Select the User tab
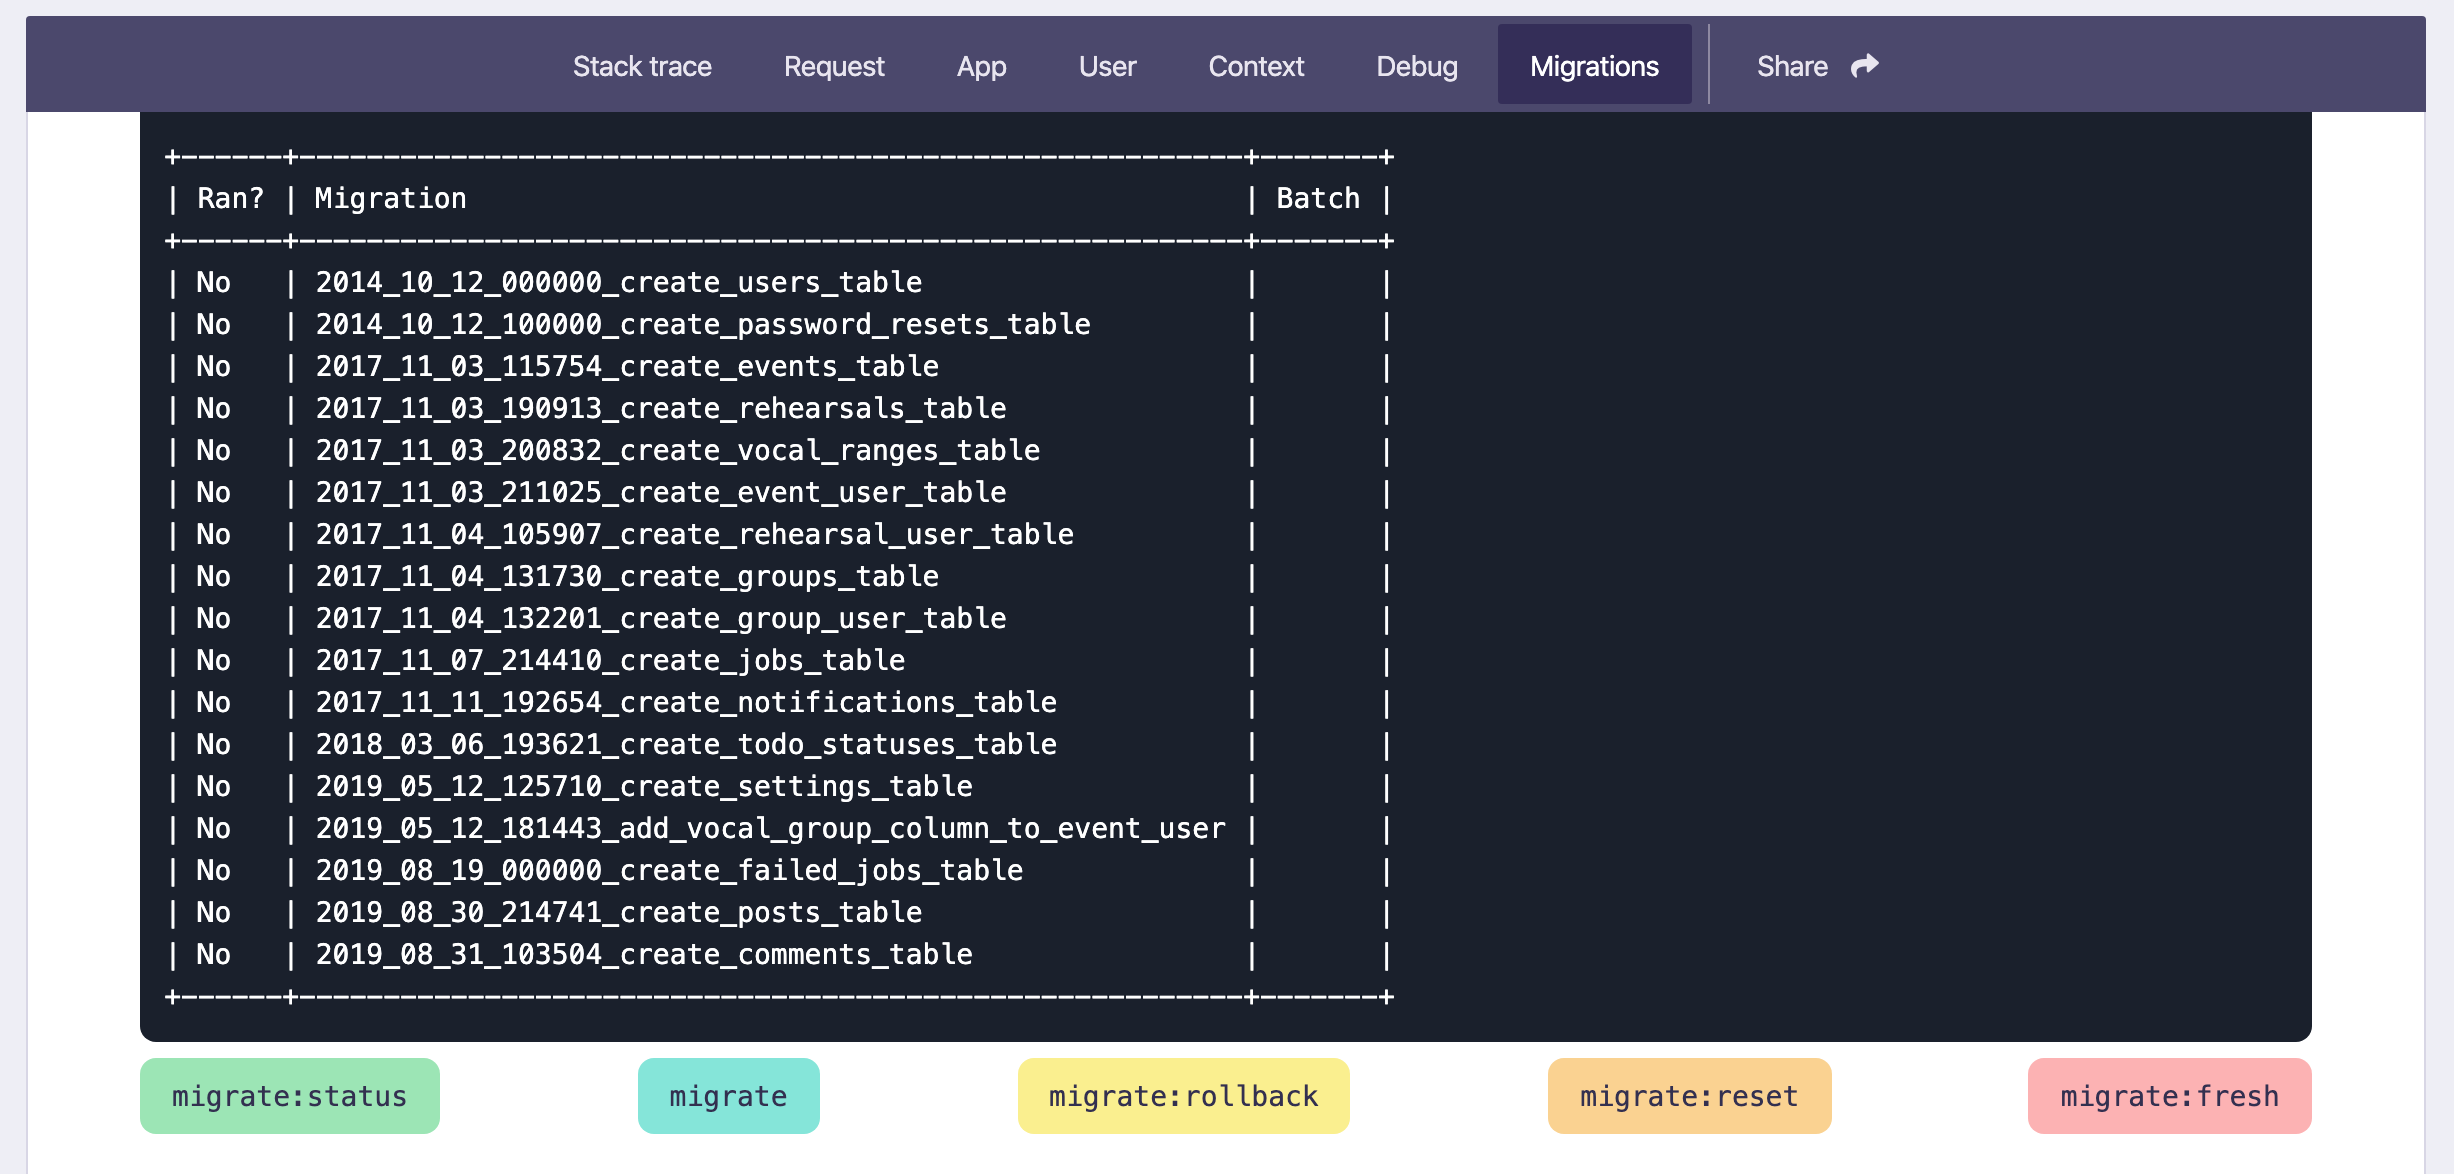The image size is (2454, 1174). pyautogui.click(x=1107, y=66)
